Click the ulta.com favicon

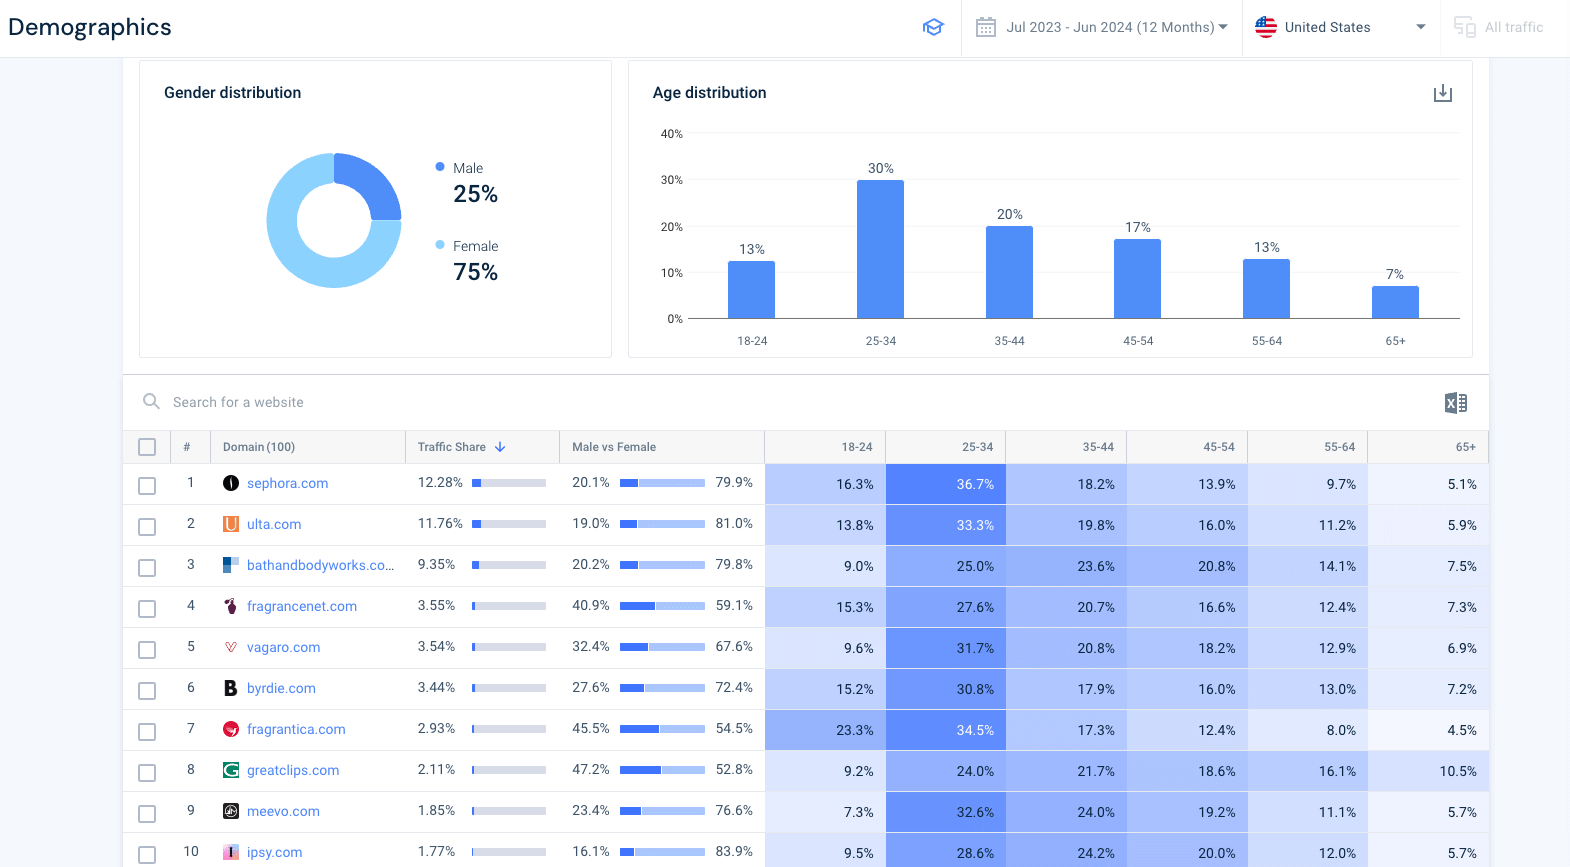coord(231,524)
